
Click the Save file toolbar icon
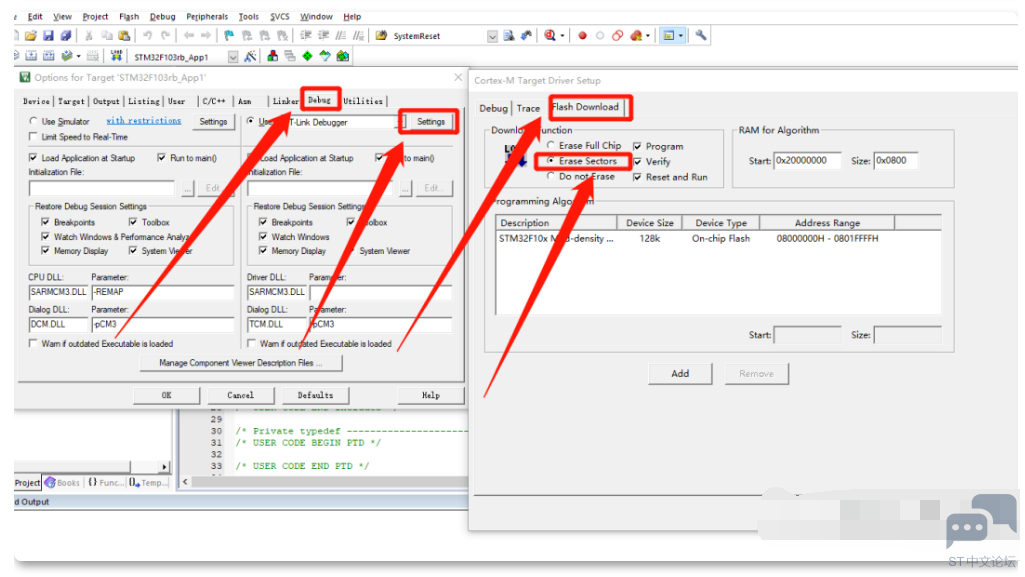[x=47, y=36]
